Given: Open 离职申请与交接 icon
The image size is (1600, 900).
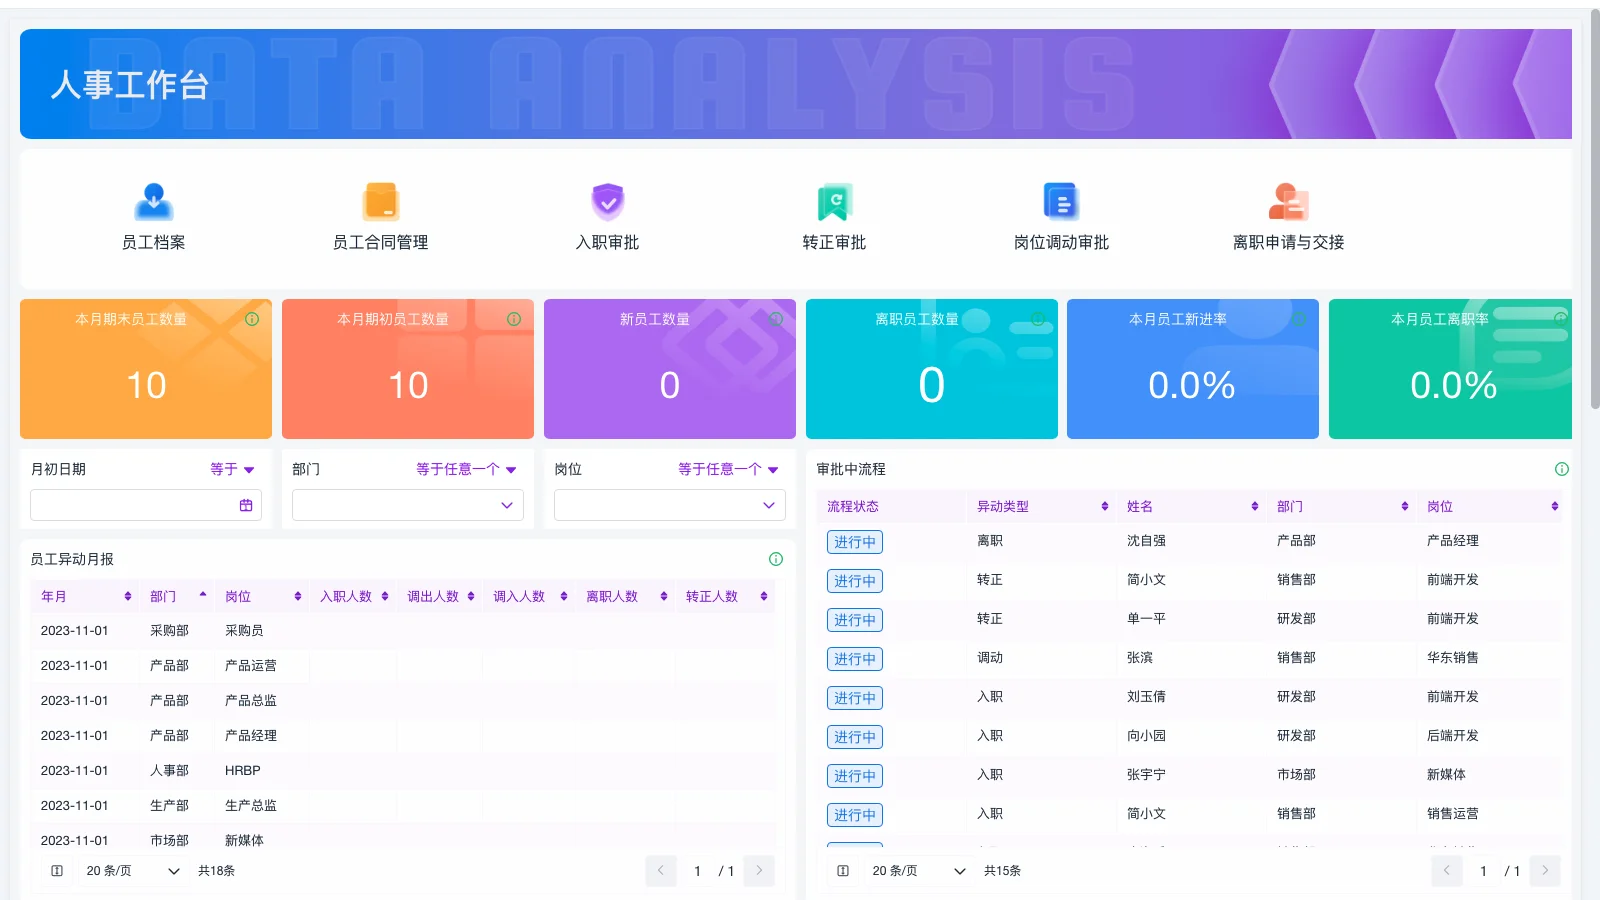Looking at the screenshot, I should [1288, 202].
